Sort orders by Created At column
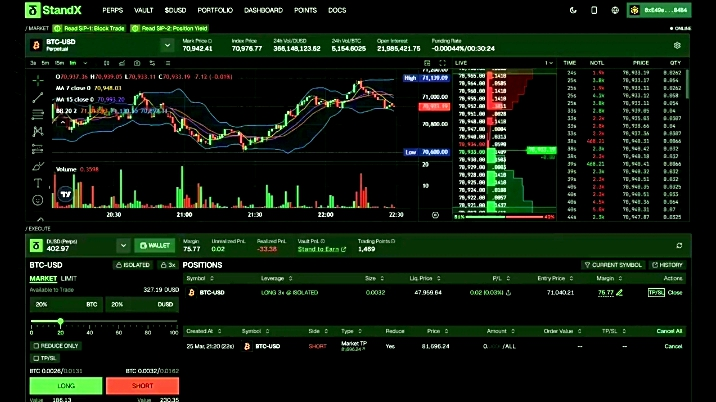Viewport: 716px width, 402px height. pyautogui.click(x=204, y=331)
